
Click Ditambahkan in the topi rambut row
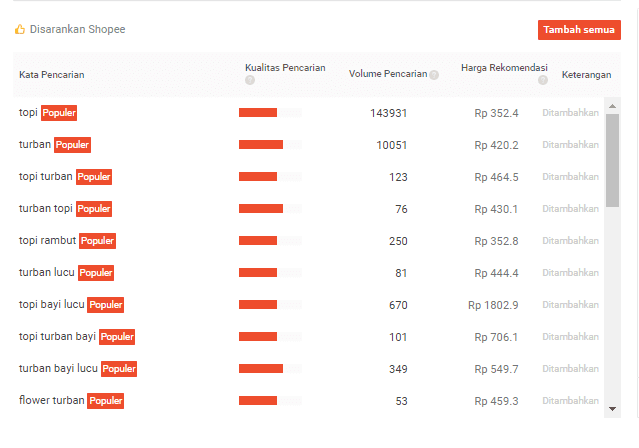coord(570,241)
